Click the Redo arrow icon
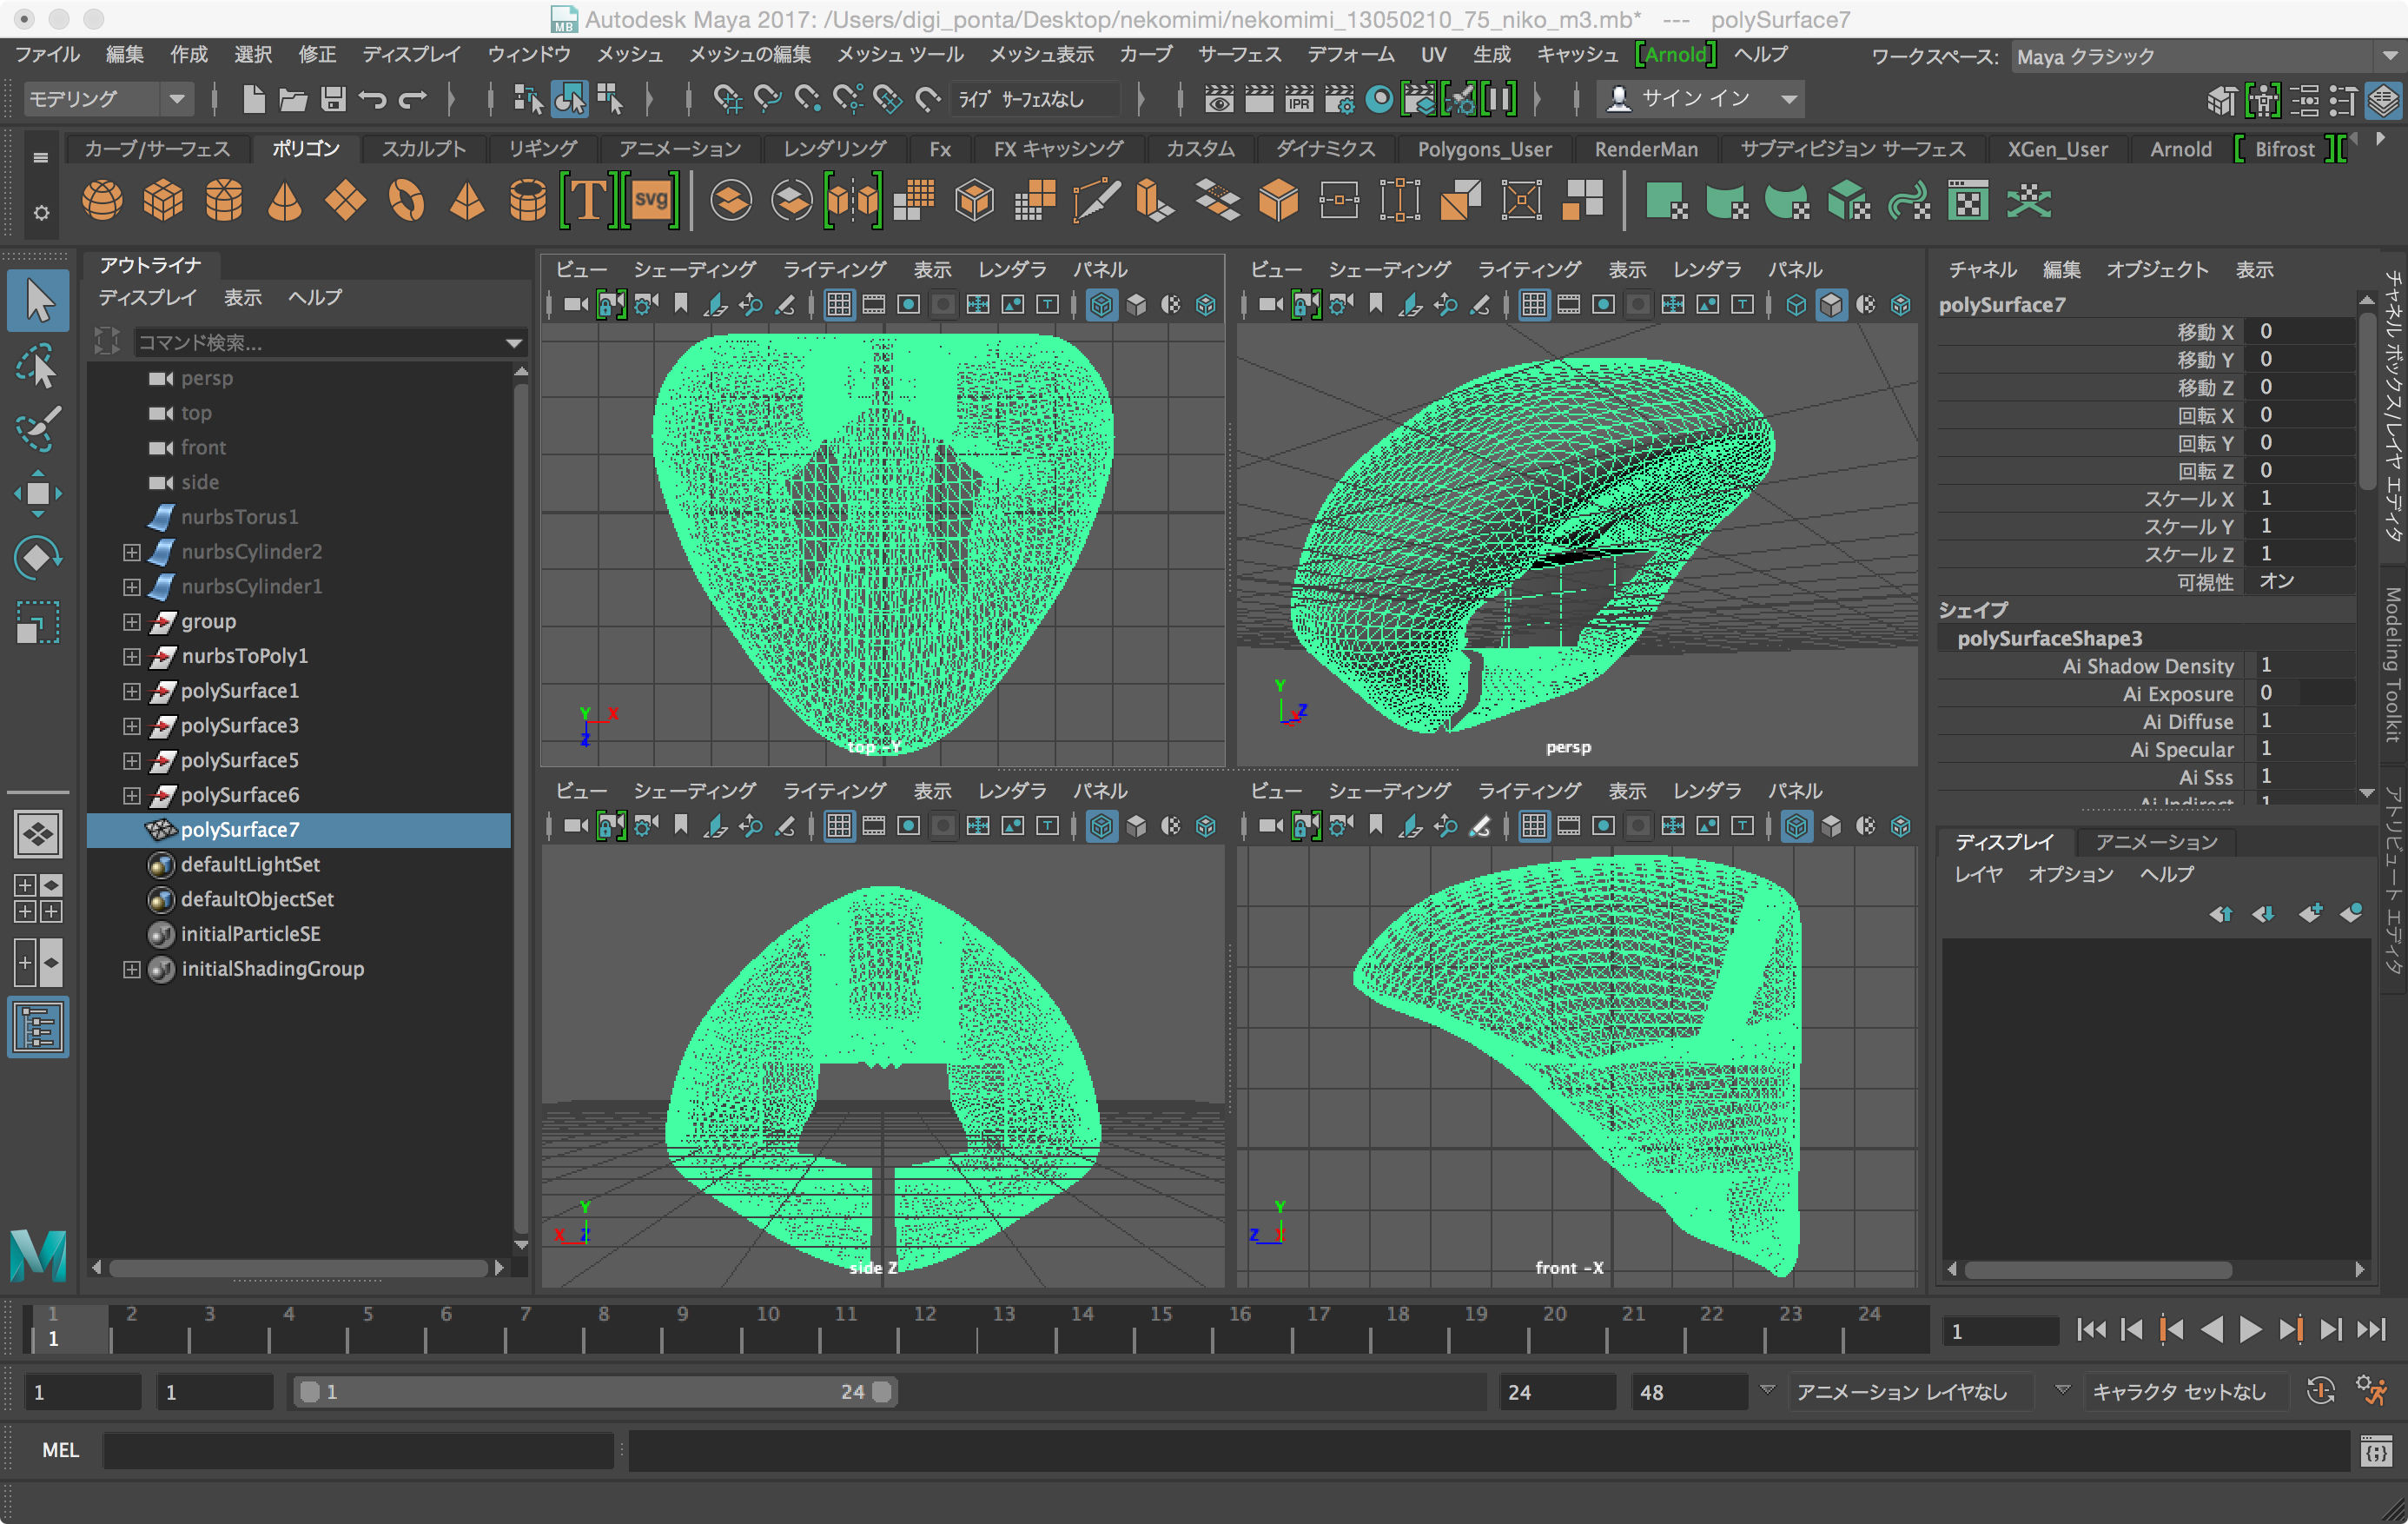This screenshot has height=1524, width=2408. click(x=413, y=99)
